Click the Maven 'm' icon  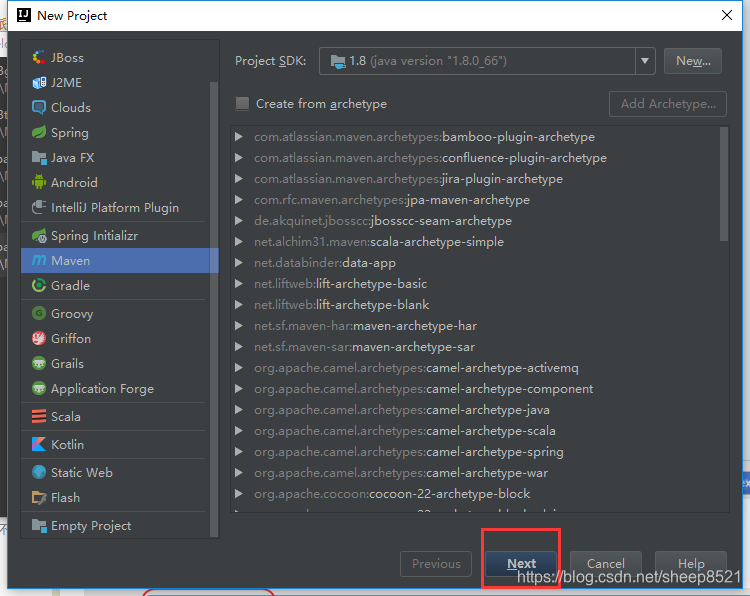(x=39, y=261)
